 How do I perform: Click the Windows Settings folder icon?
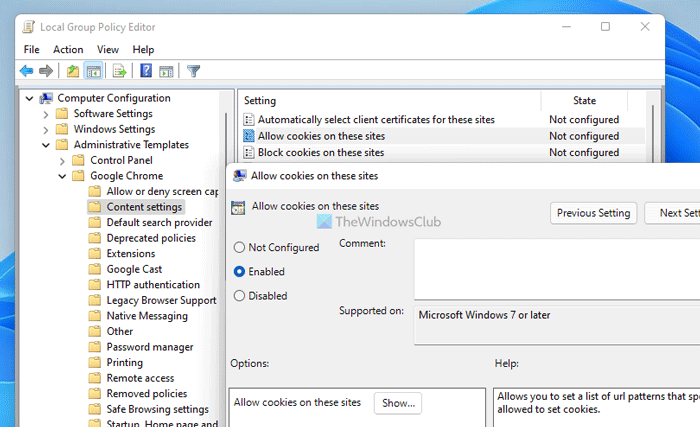coord(62,129)
